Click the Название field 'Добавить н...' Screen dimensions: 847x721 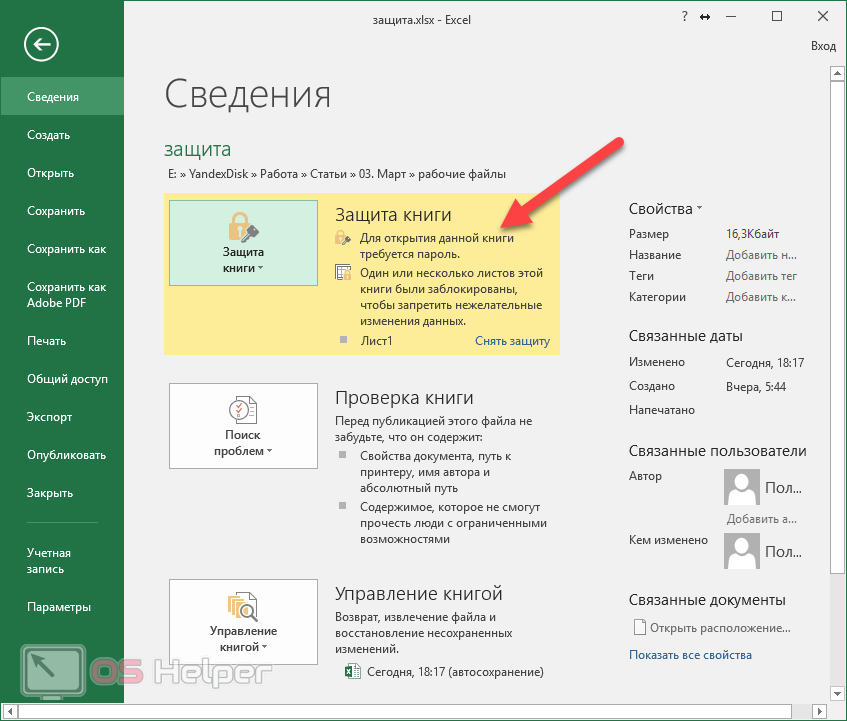(761, 255)
